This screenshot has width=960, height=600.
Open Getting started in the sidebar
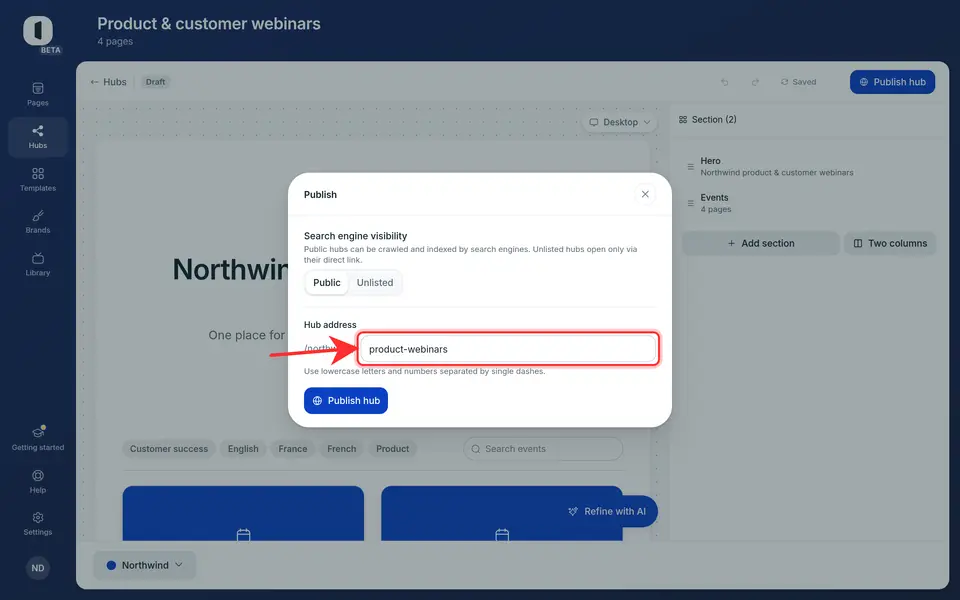pos(38,439)
